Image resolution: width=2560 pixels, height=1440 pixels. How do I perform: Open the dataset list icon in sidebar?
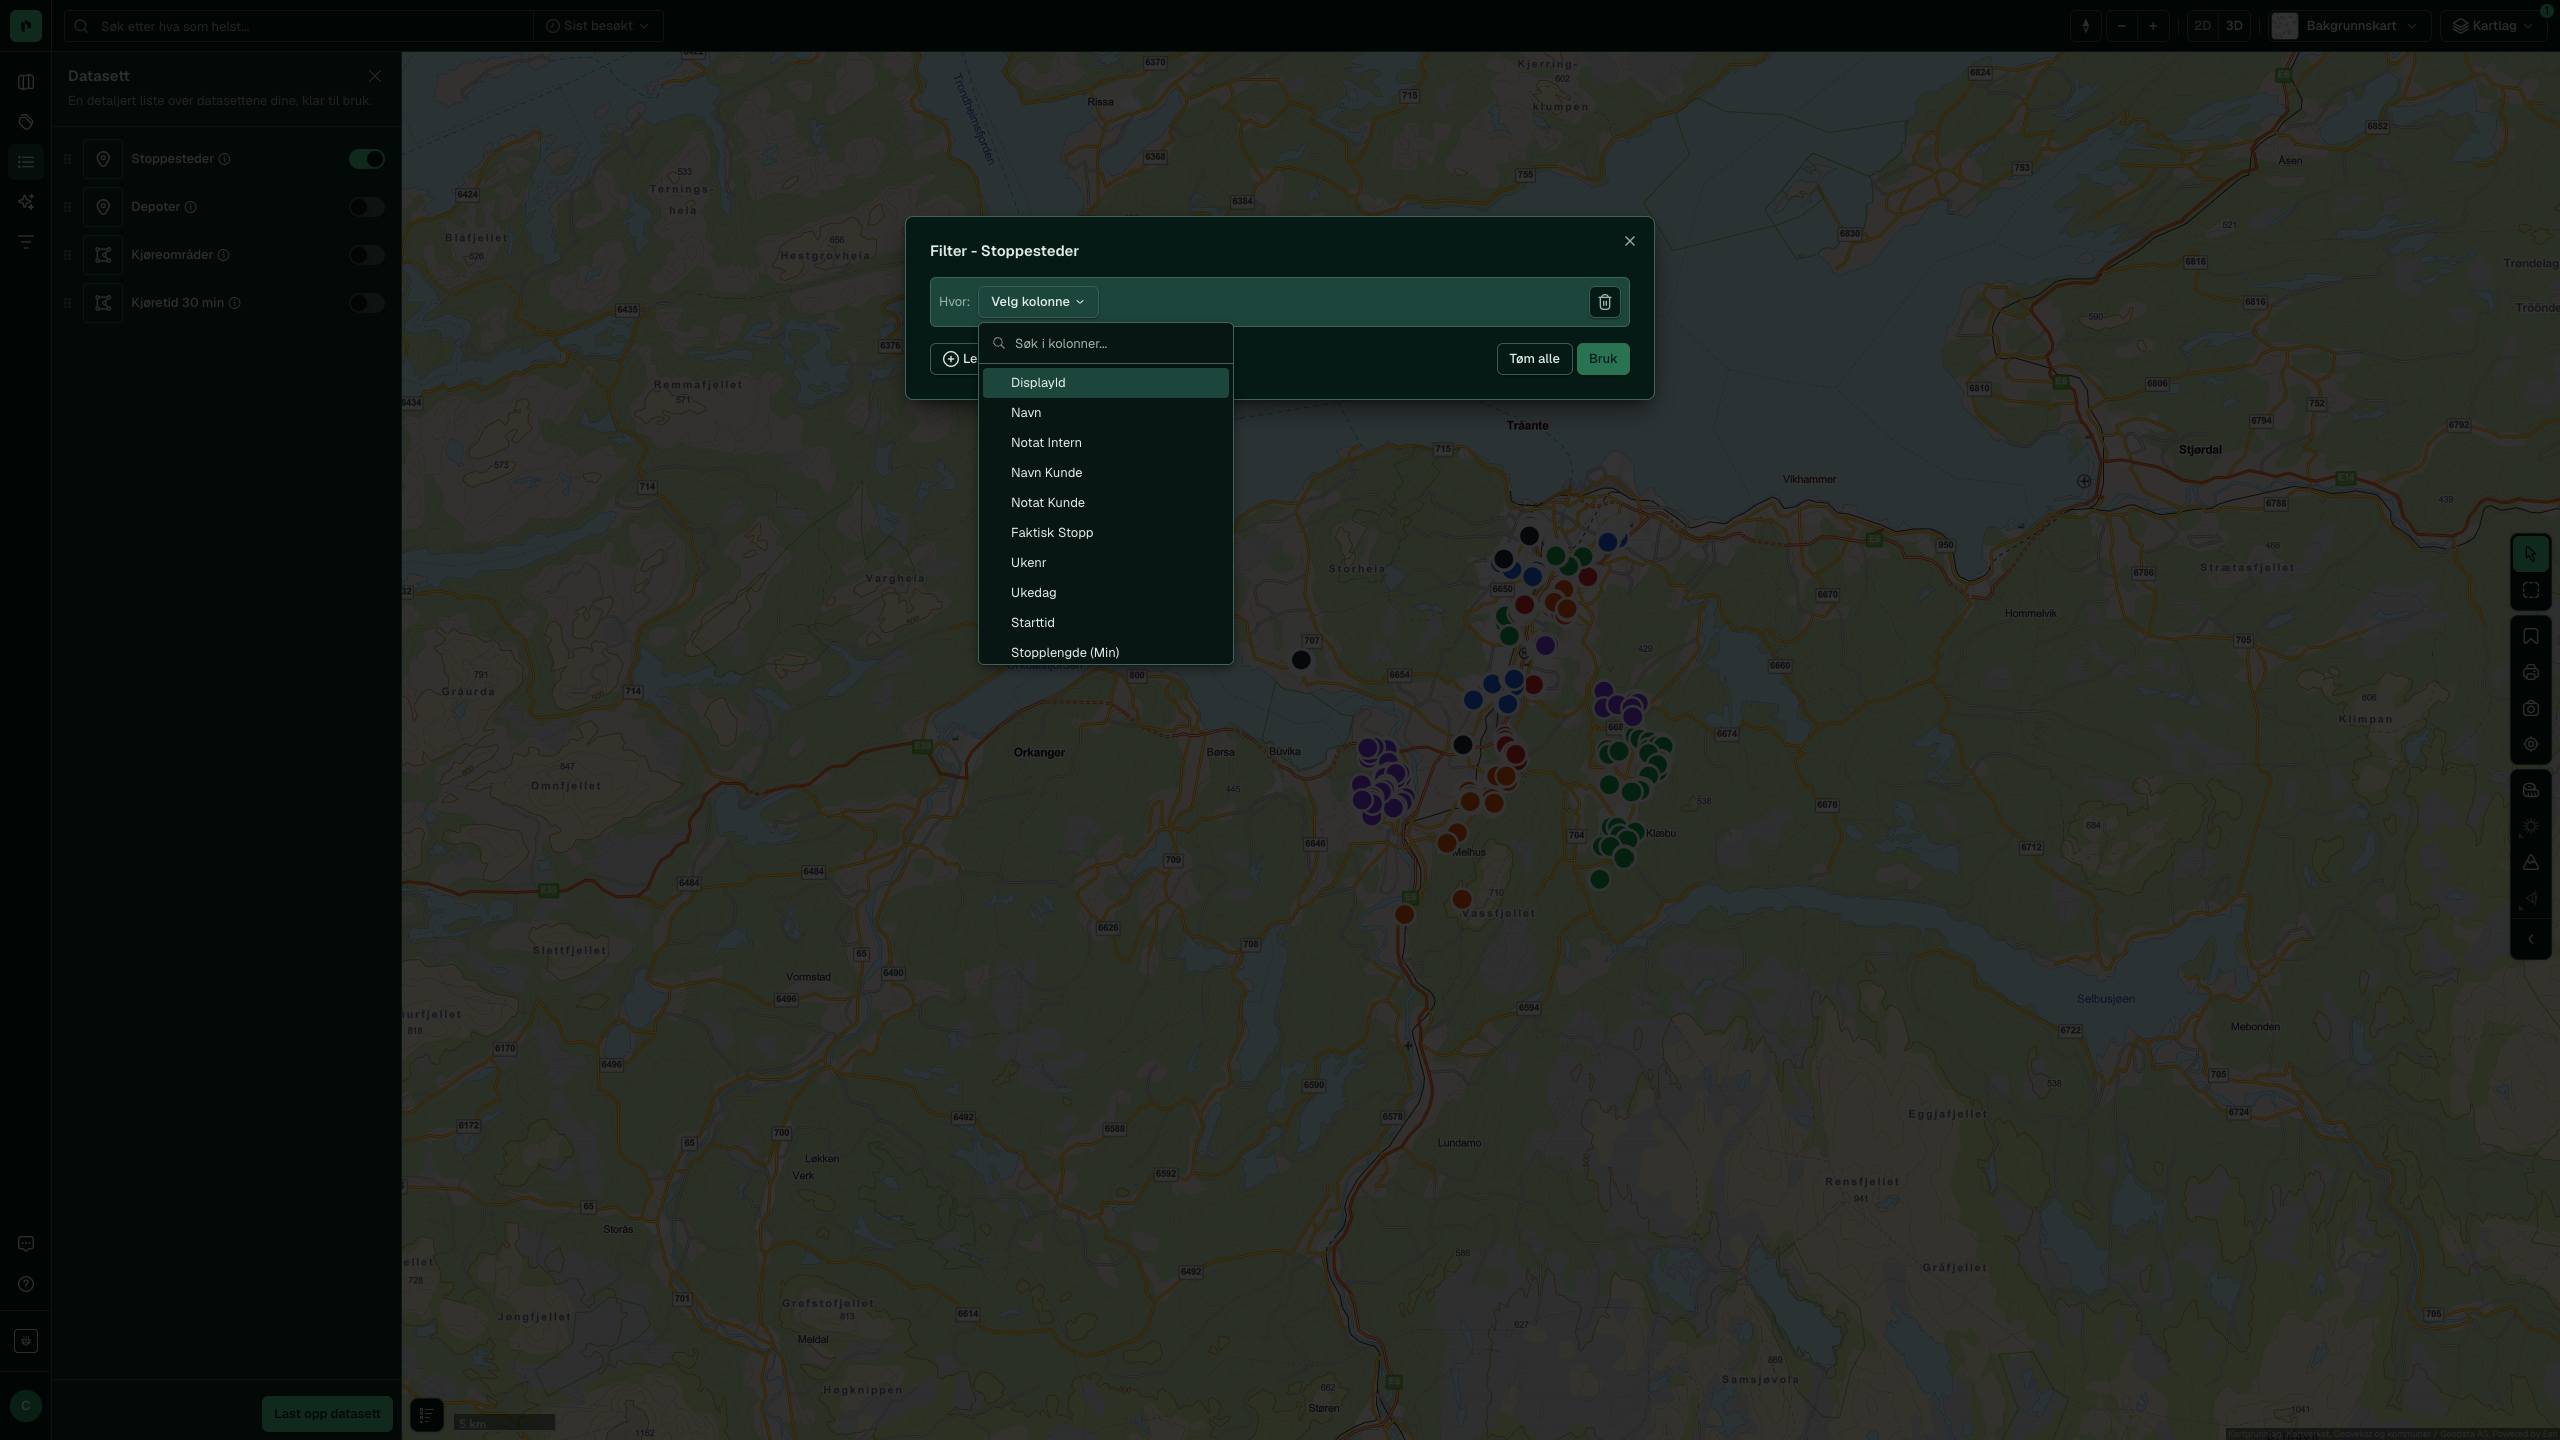click(x=26, y=162)
